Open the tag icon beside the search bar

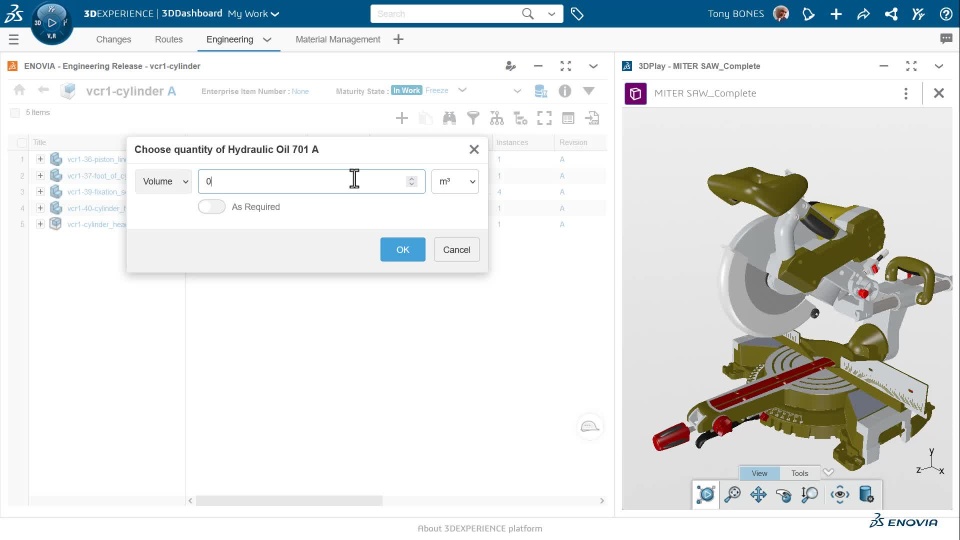point(577,14)
